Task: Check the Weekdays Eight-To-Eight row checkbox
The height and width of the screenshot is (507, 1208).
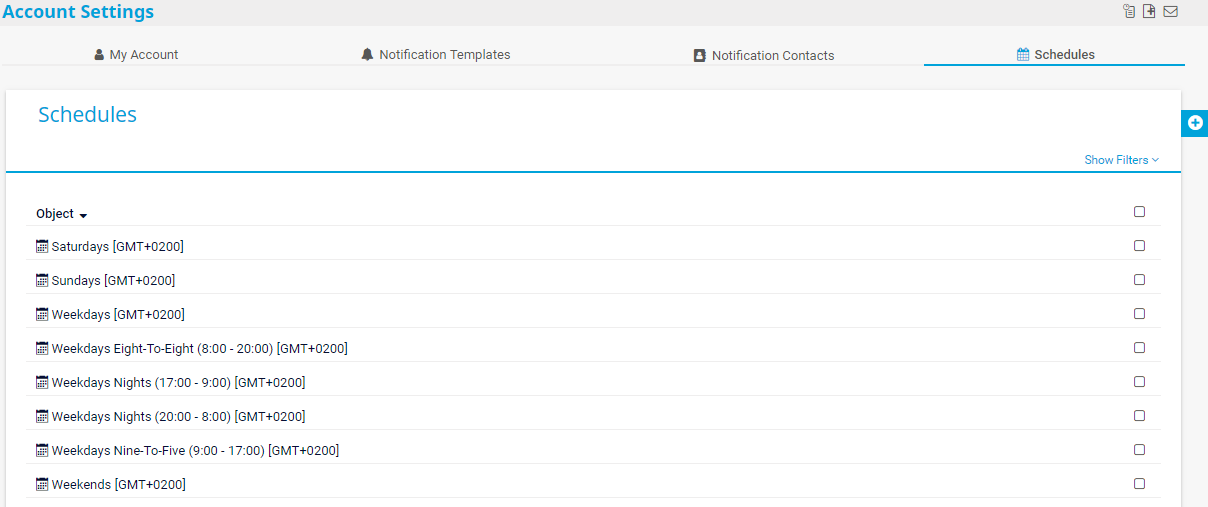Action: click(1139, 348)
